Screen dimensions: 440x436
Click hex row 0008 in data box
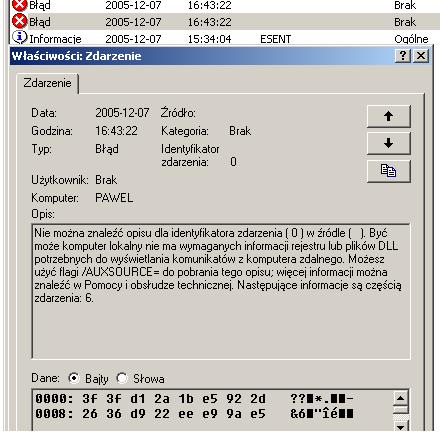point(194,414)
